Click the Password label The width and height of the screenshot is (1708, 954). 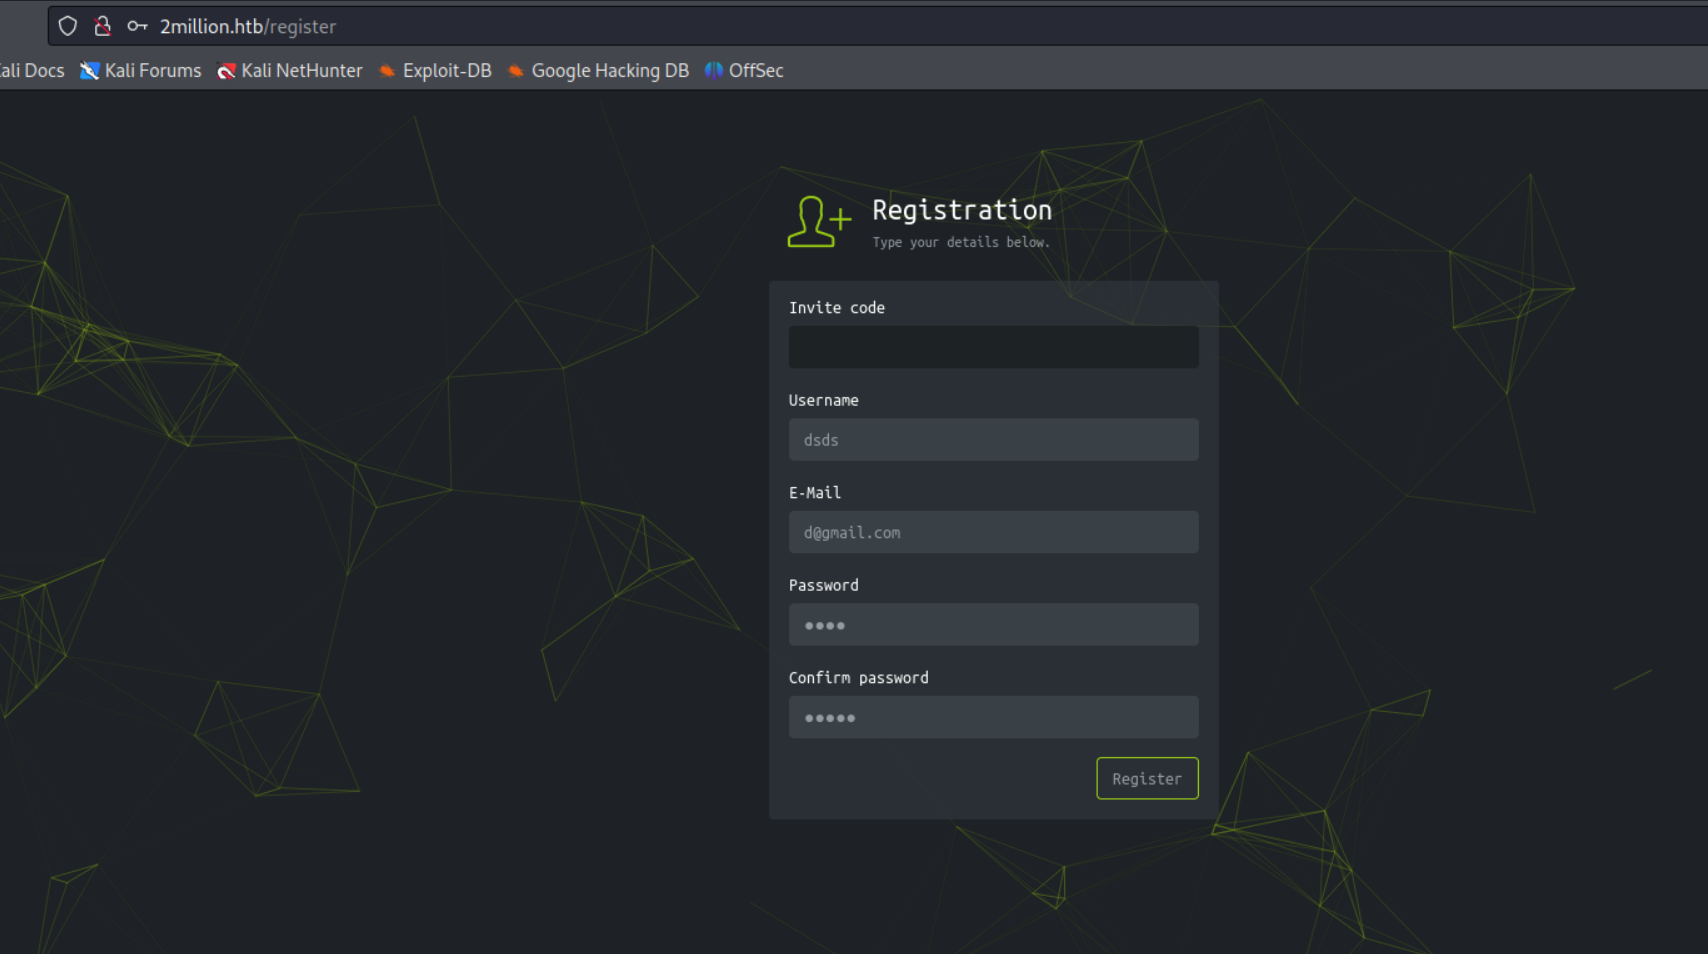pyautogui.click(x=823, y=585)
